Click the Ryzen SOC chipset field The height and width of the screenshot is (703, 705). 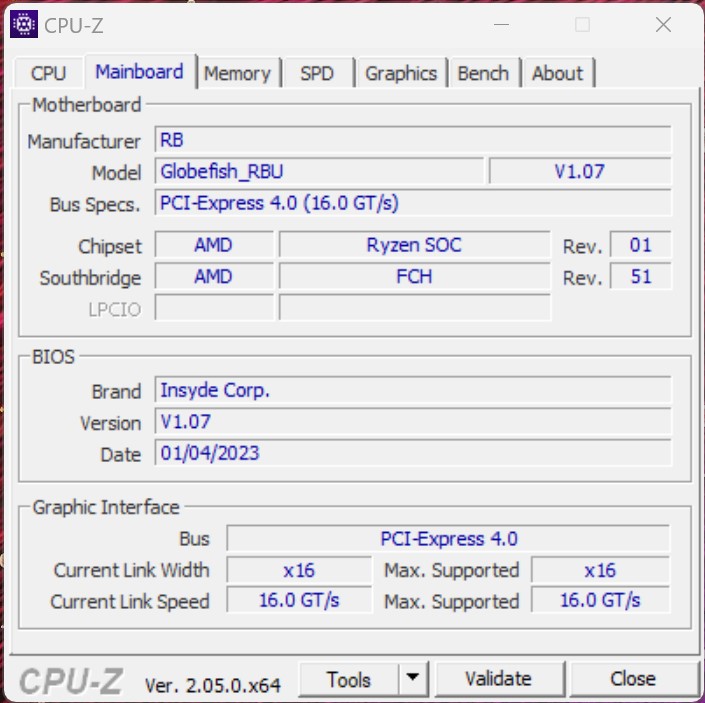point(414,245)
